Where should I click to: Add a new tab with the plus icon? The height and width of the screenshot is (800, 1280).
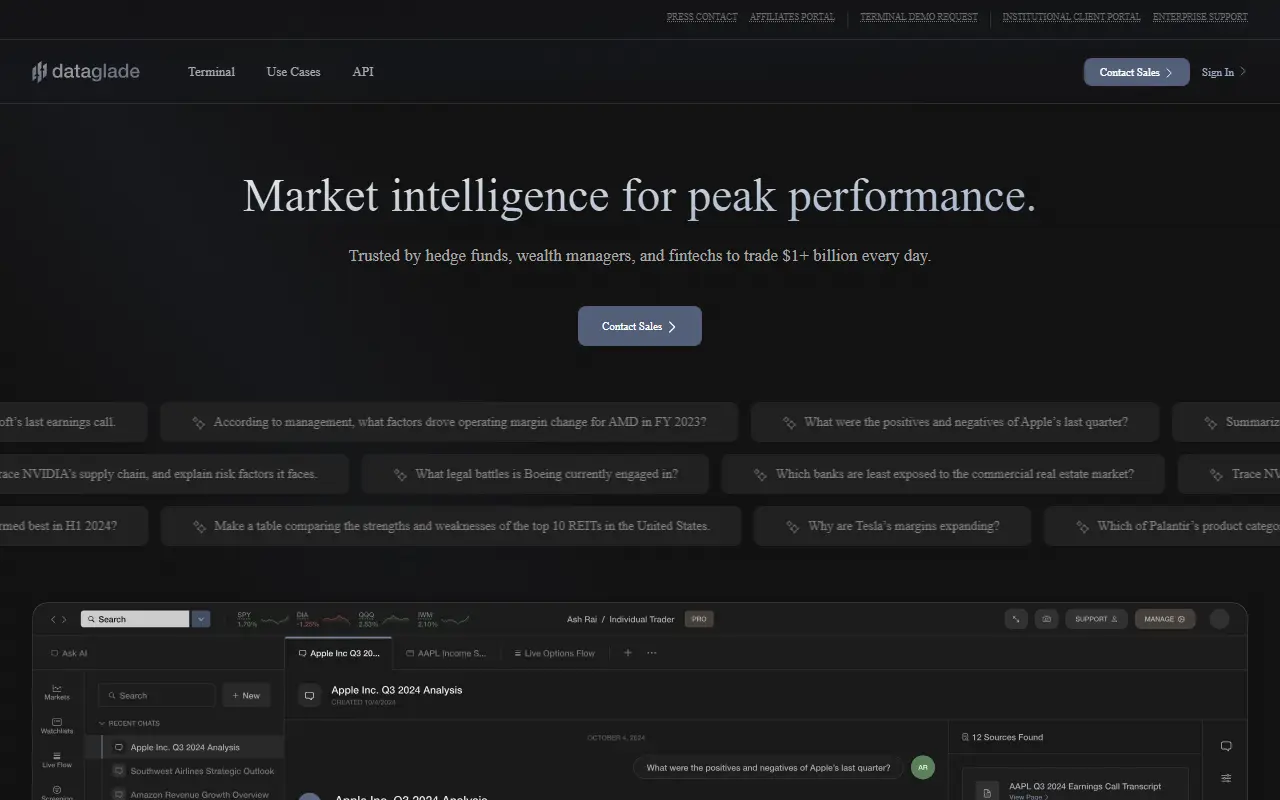pos(628,653)
